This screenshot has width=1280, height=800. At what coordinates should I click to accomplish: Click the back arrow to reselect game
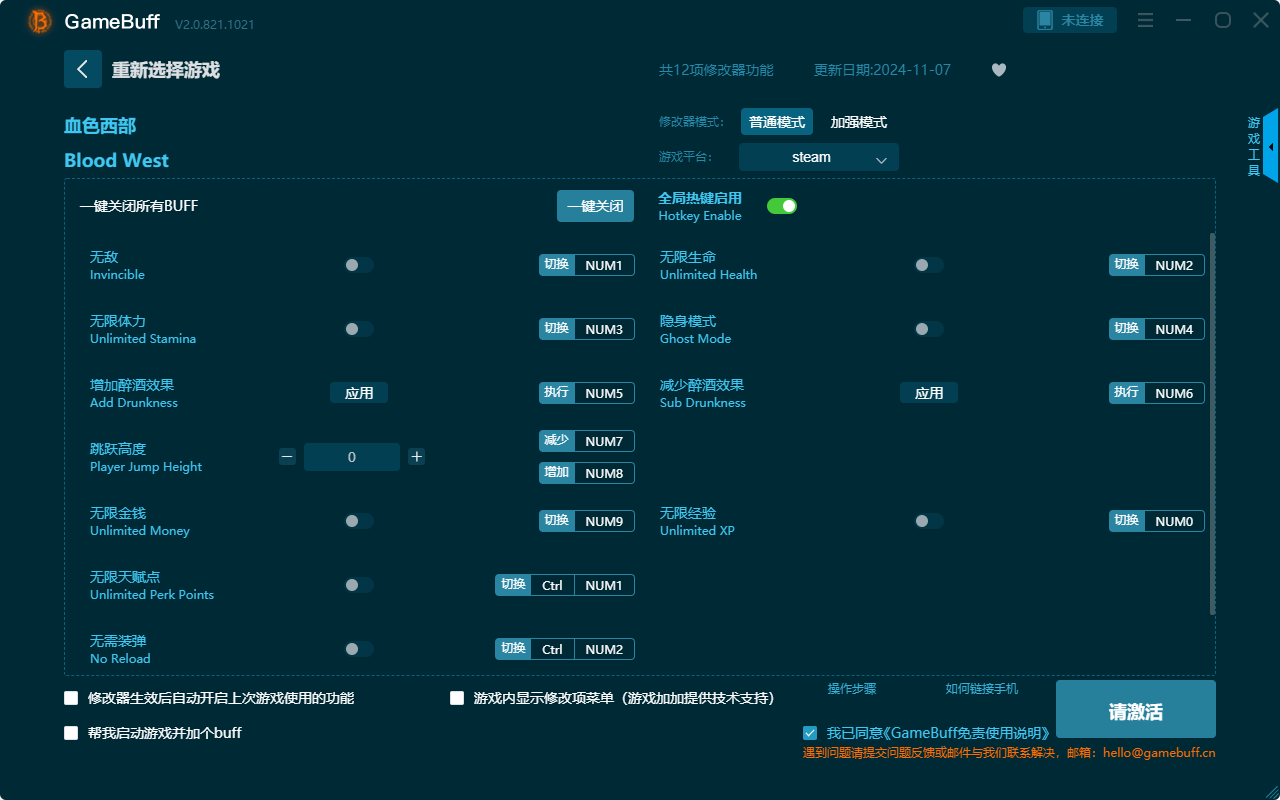click(x=83, y=68)
